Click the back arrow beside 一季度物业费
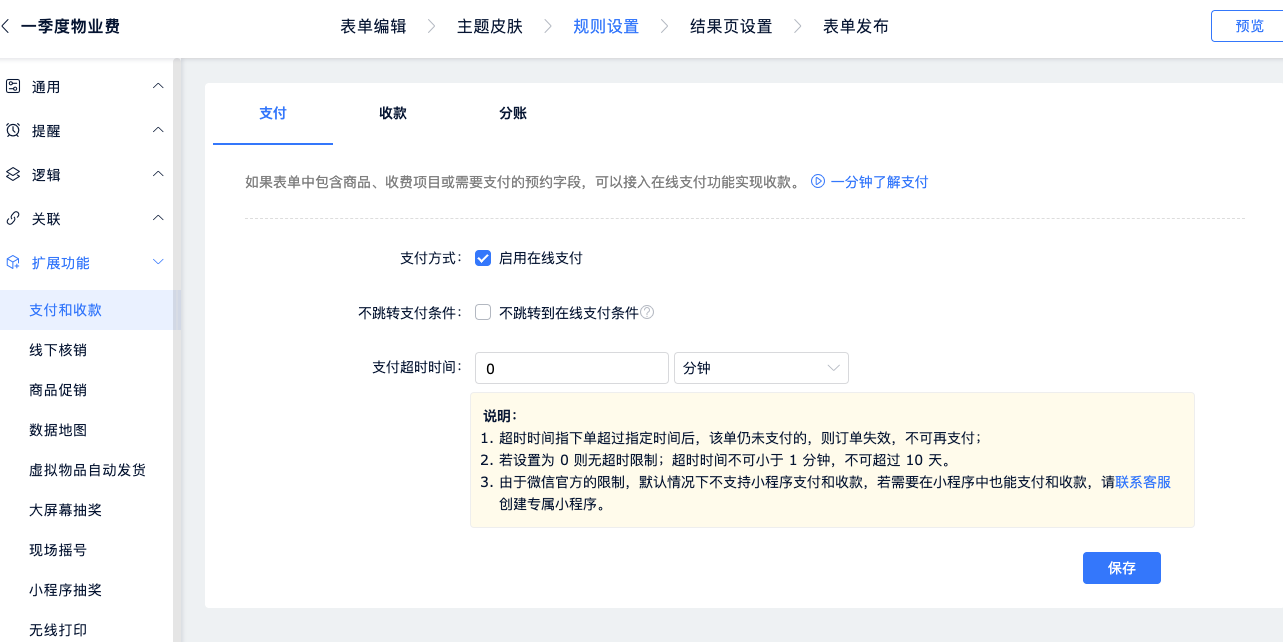This screenshot has width=1283, height=642. tap(6, 26)
